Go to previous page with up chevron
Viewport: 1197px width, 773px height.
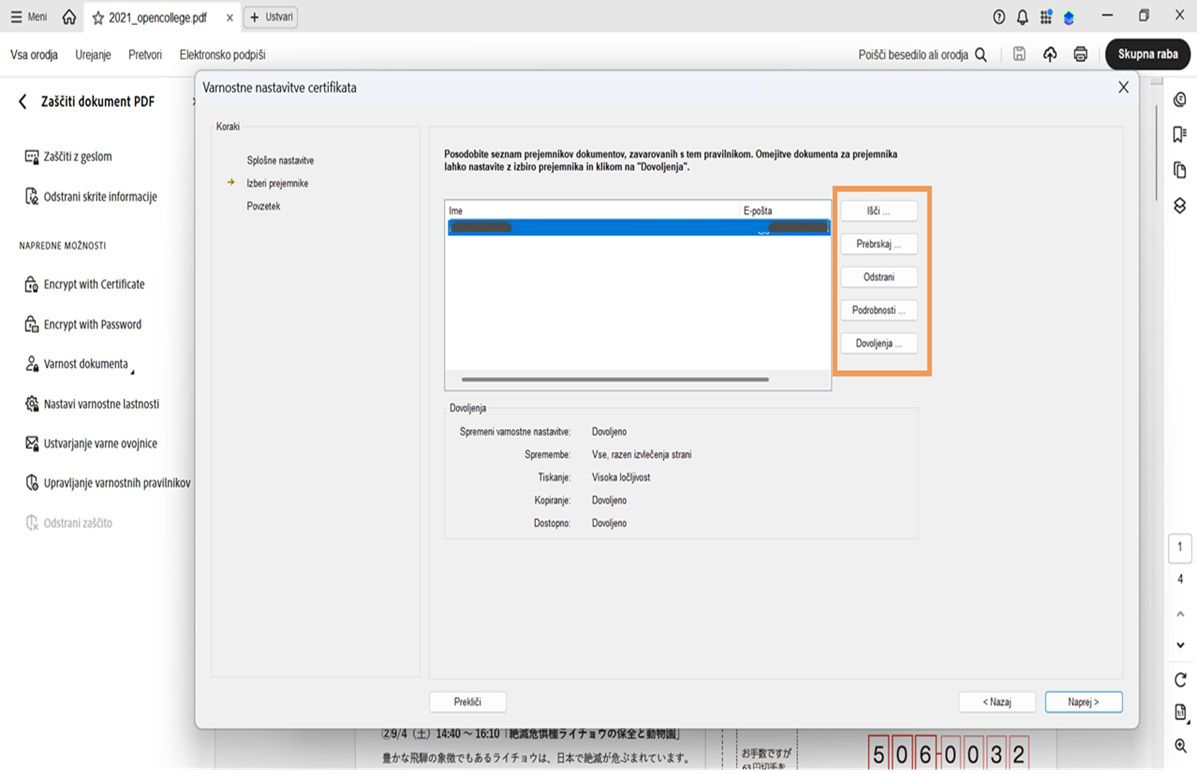(1180, 614)
